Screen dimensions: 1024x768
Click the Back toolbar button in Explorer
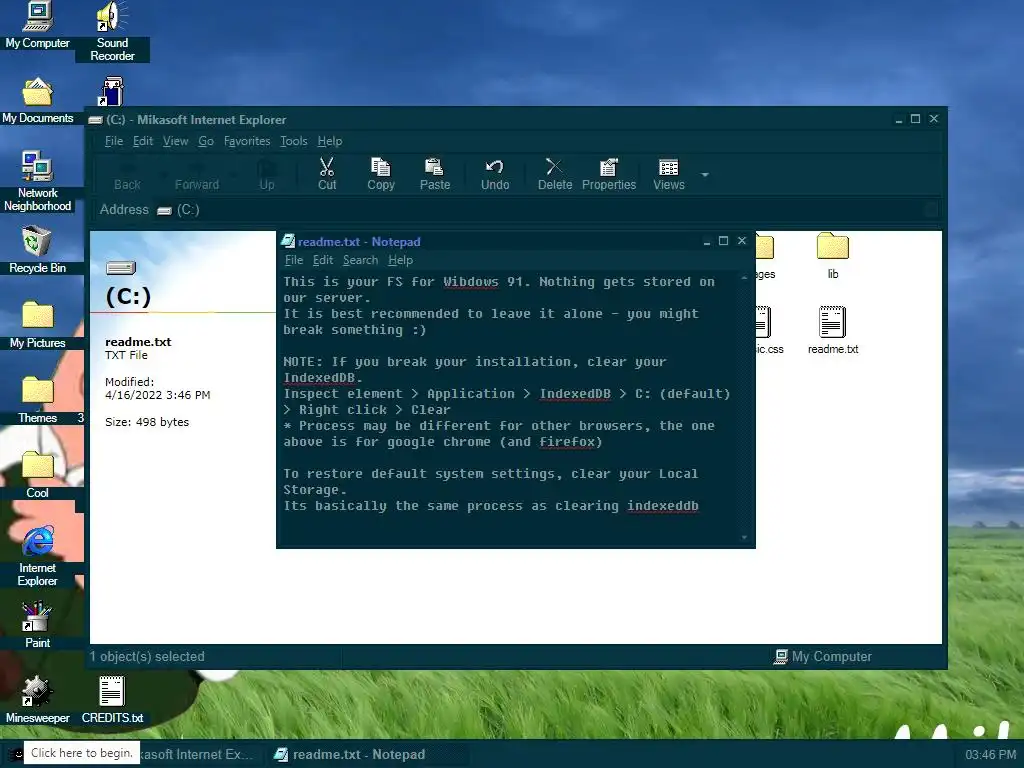click(x=127, y=174)
